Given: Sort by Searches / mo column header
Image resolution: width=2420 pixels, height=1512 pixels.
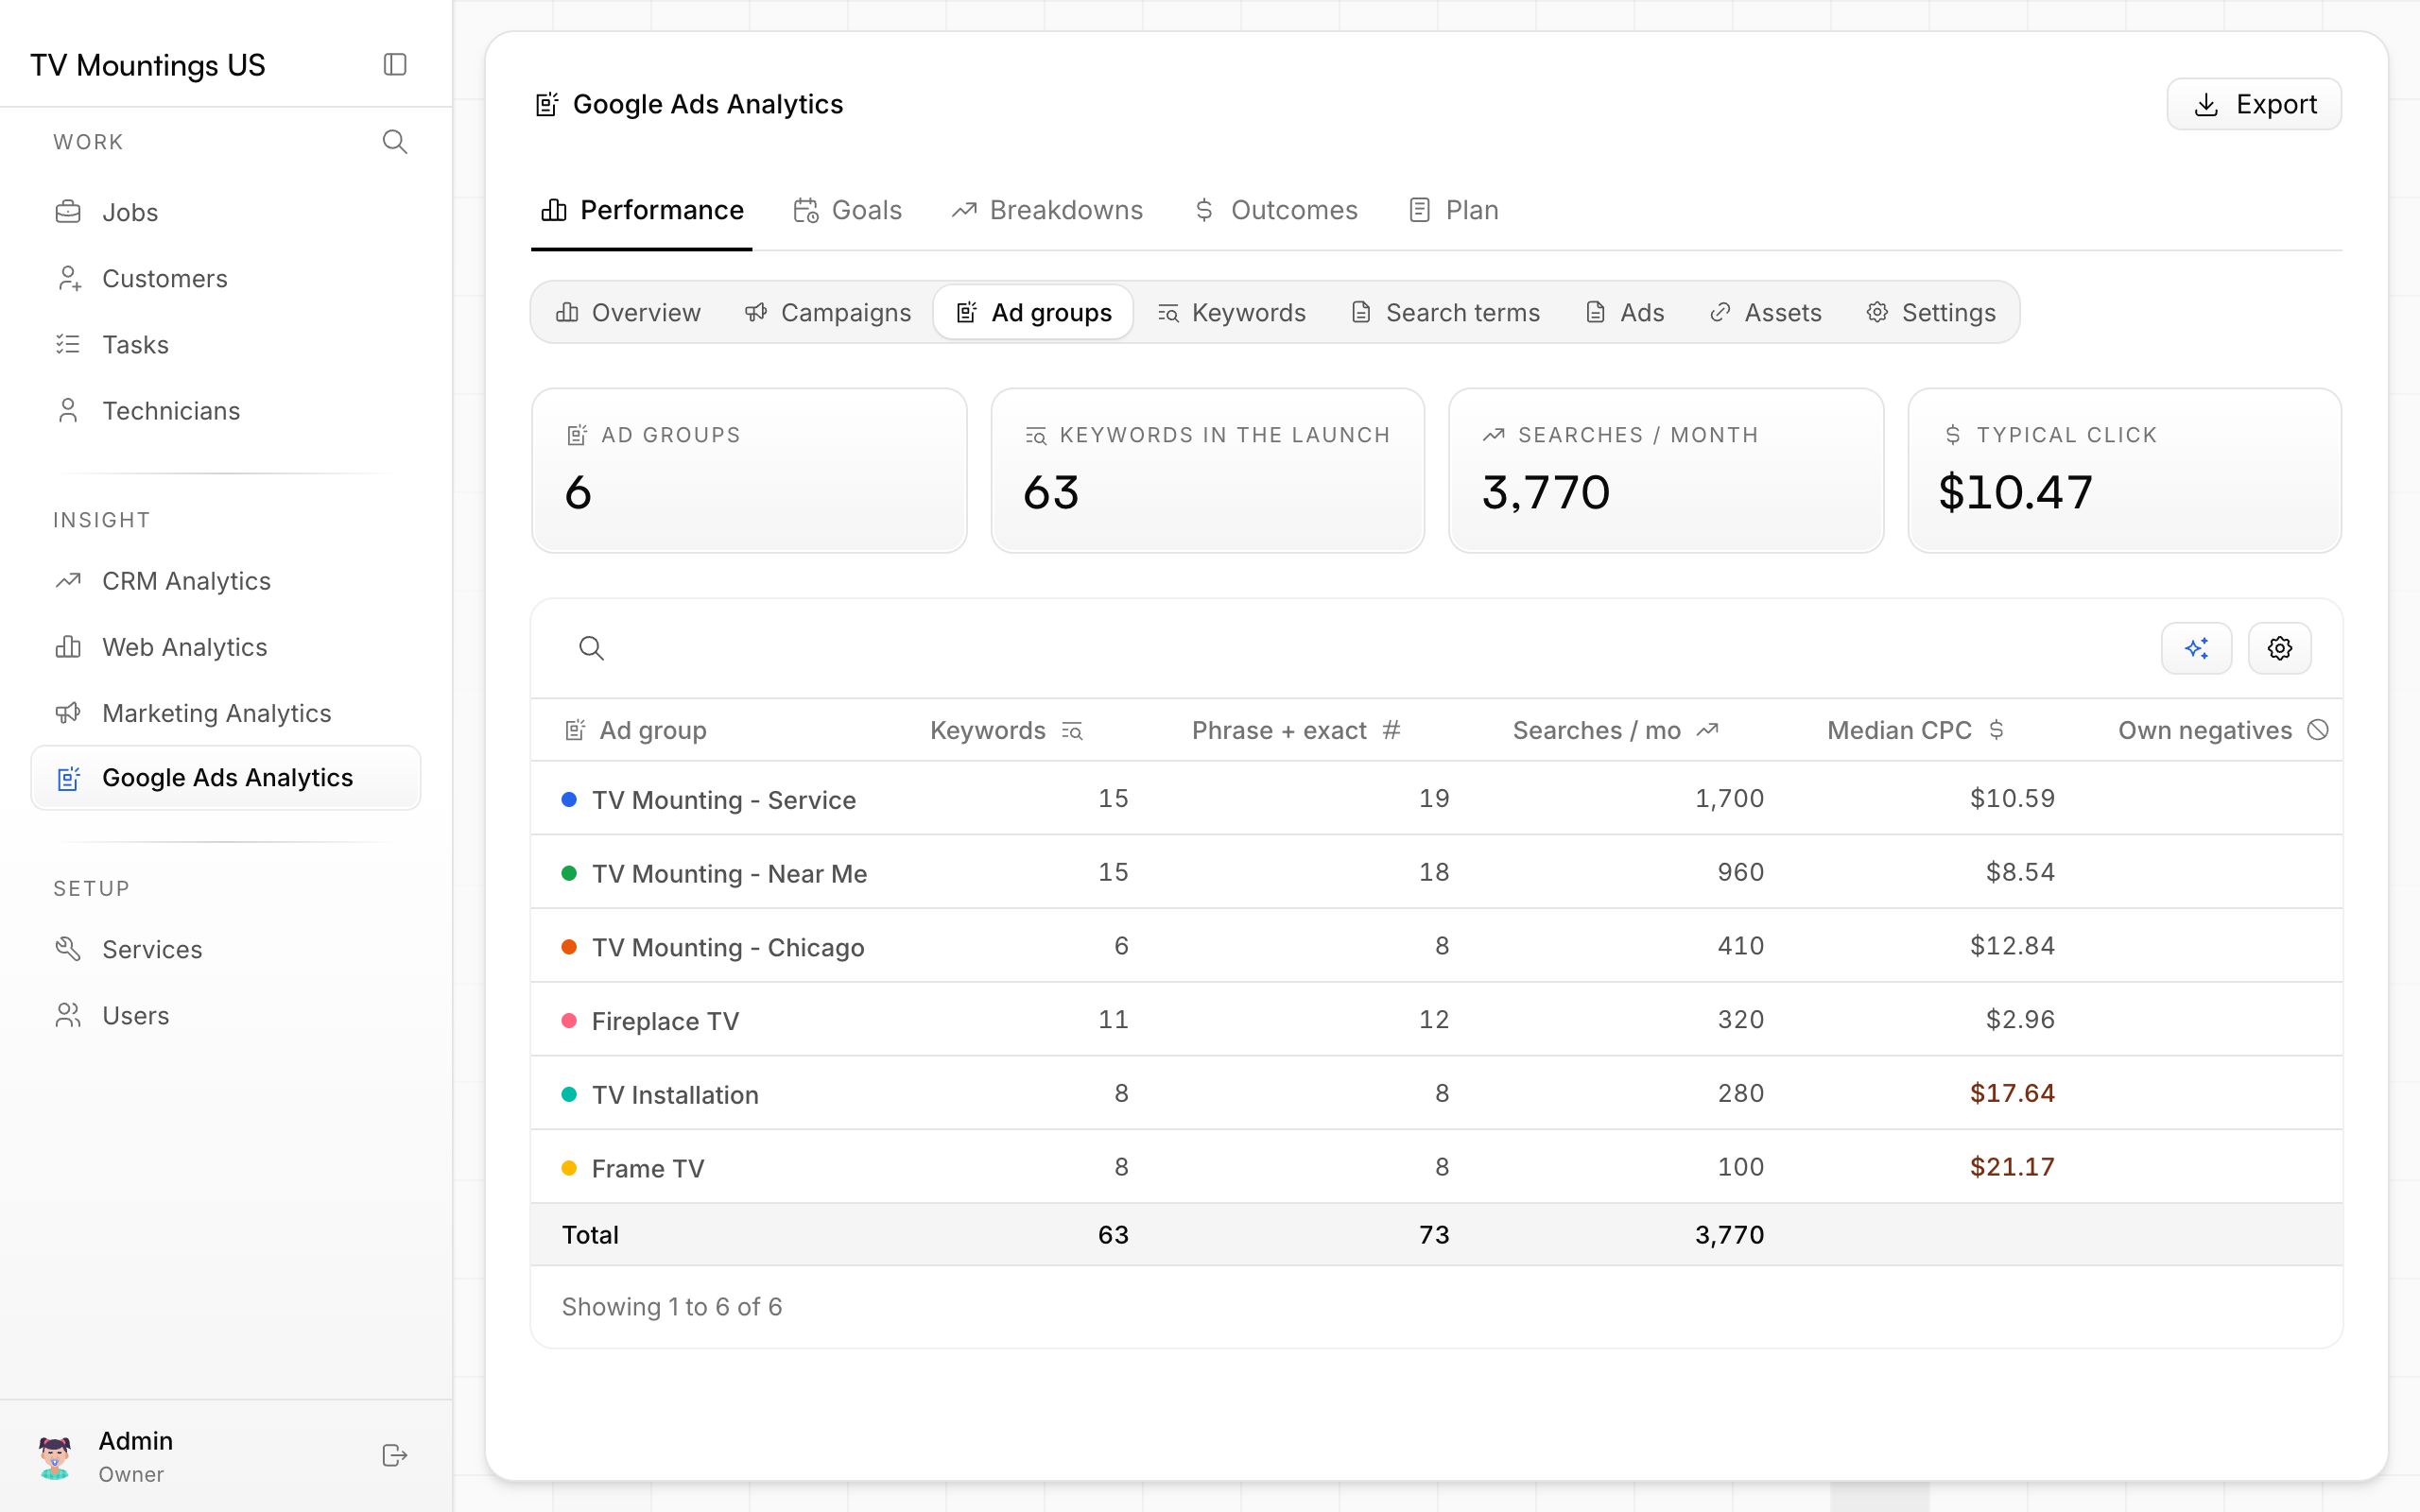Looking at the screenshot, I should tap(1616, 731).
